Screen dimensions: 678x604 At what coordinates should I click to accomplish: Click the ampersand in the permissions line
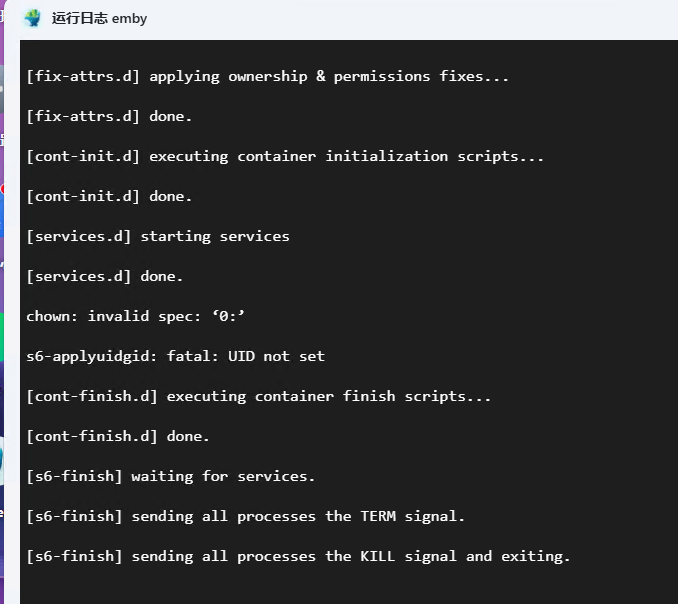coord(320,76)
